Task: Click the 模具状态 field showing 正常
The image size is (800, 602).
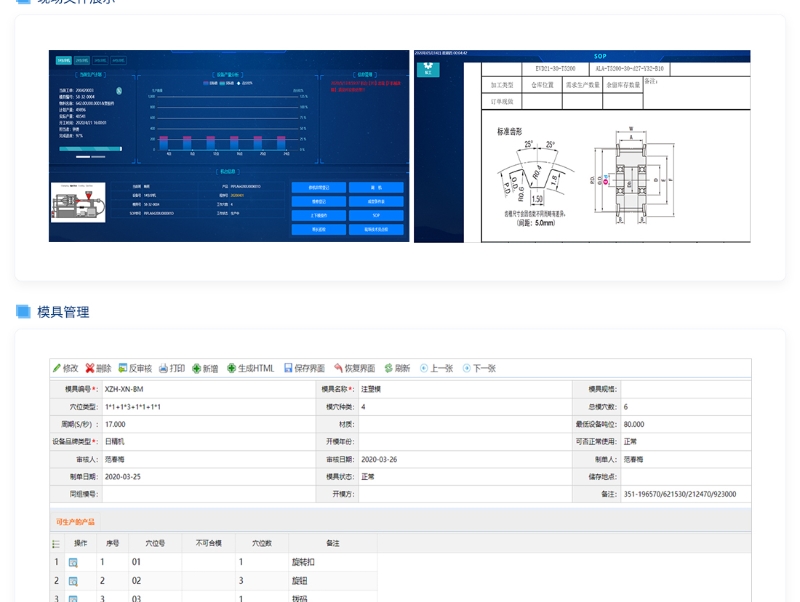Action: [465, 477]
